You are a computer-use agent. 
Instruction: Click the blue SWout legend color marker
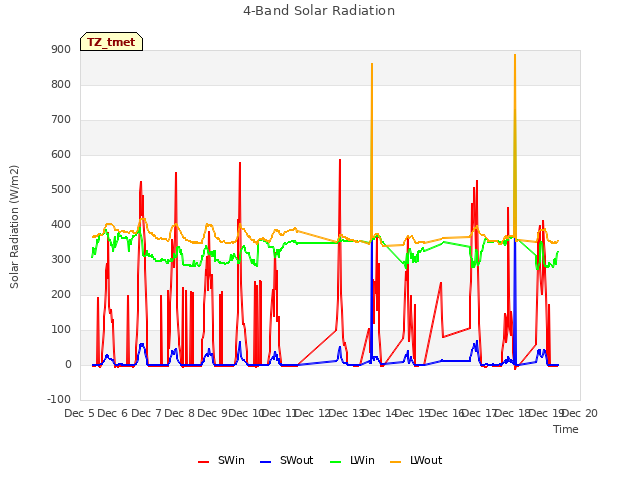(x=265, y=462)
